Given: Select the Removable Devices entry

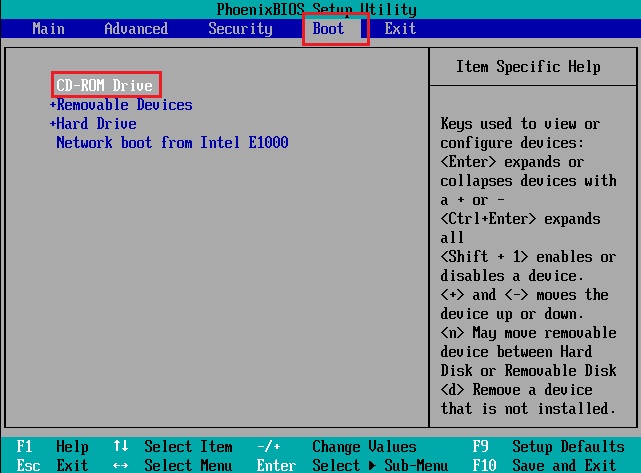Looking at the screenshot, I should coord(124,105).
